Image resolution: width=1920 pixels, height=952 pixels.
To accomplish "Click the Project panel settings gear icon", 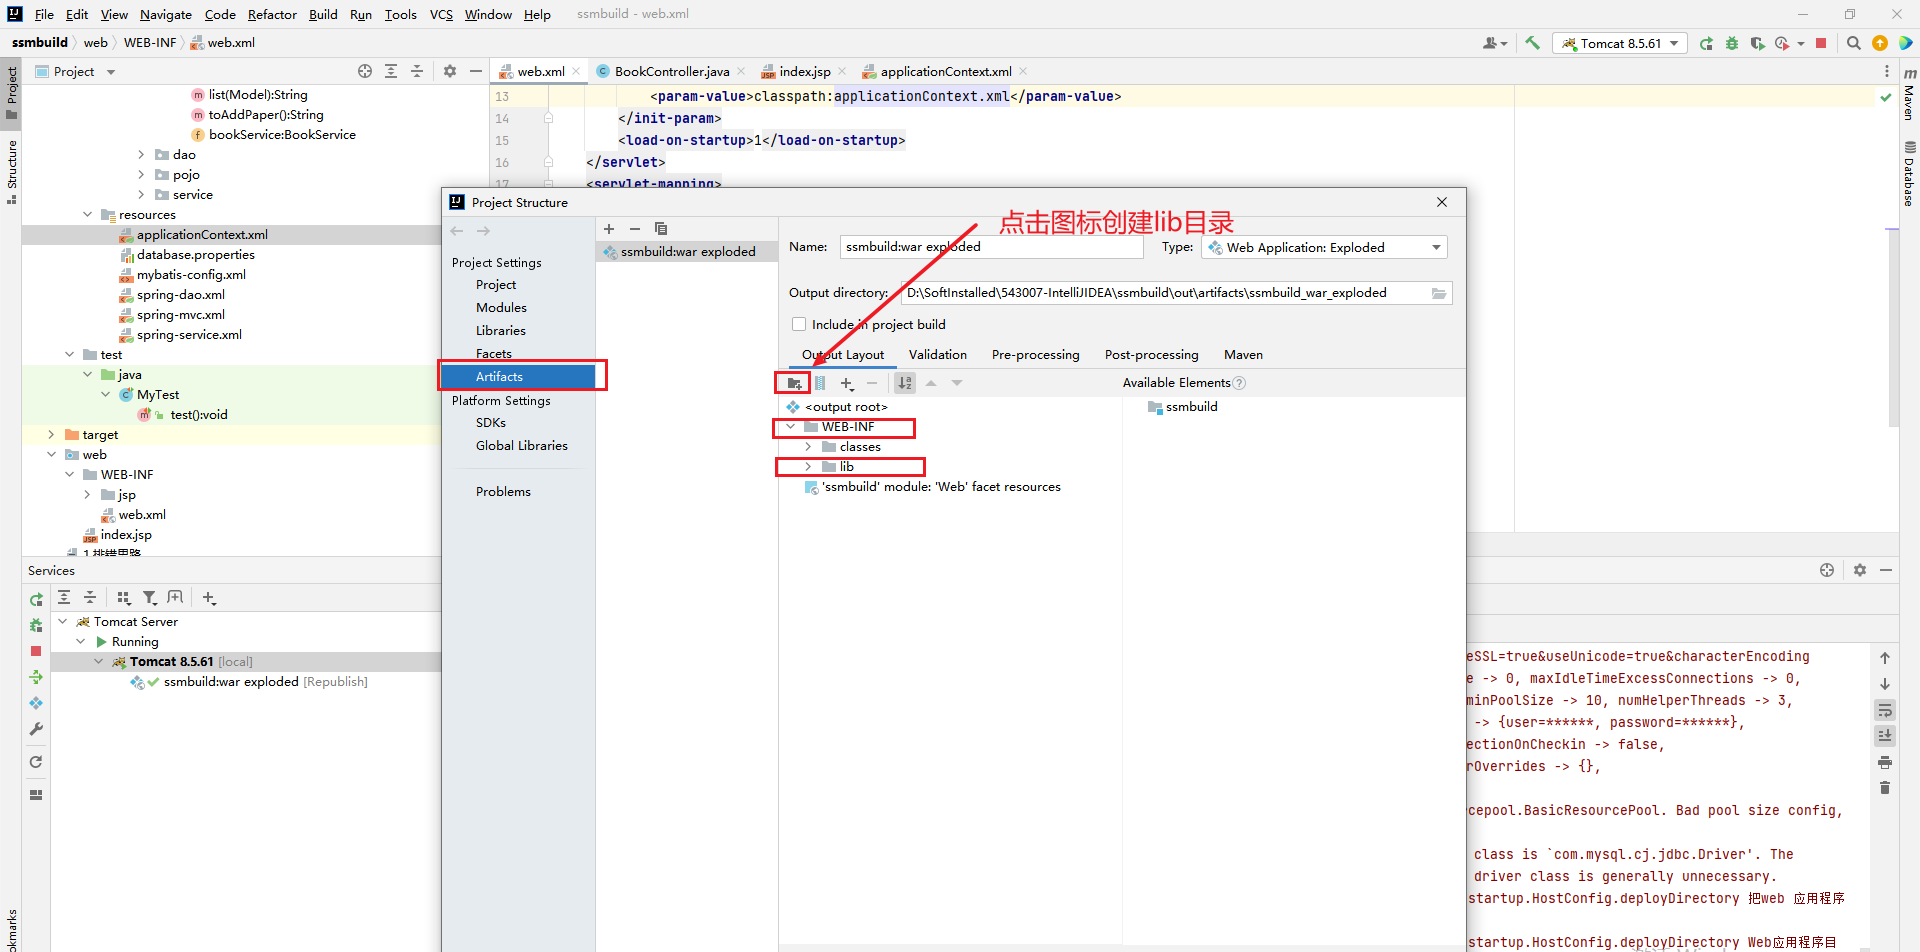I will 450,71.
